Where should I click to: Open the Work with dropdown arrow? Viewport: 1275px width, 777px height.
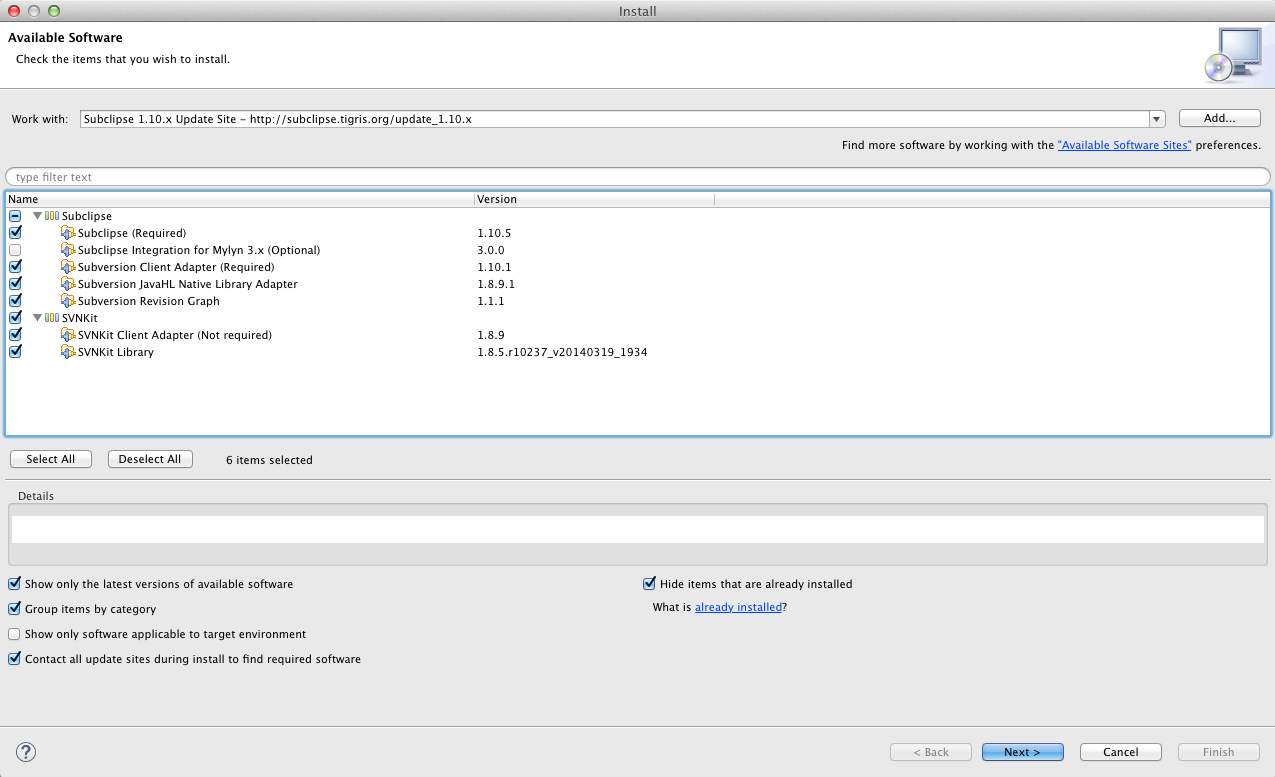1157,119
